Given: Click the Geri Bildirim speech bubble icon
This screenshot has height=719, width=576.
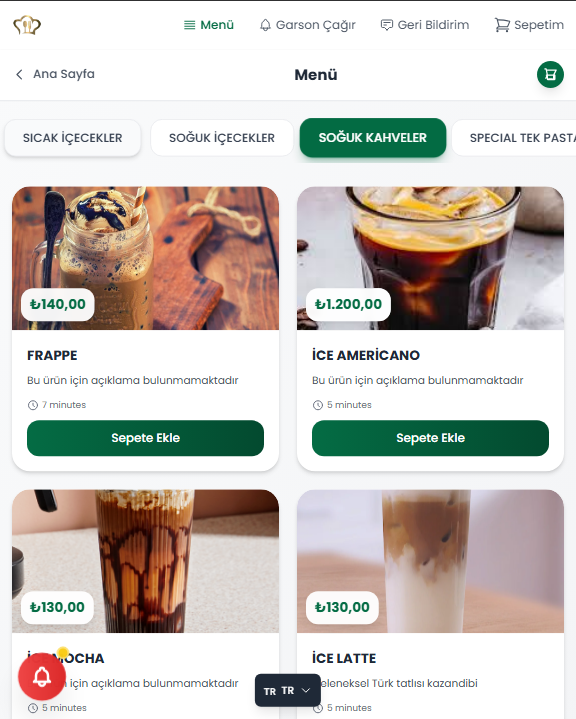Looking at the screenshot, I should pos(387,25).
